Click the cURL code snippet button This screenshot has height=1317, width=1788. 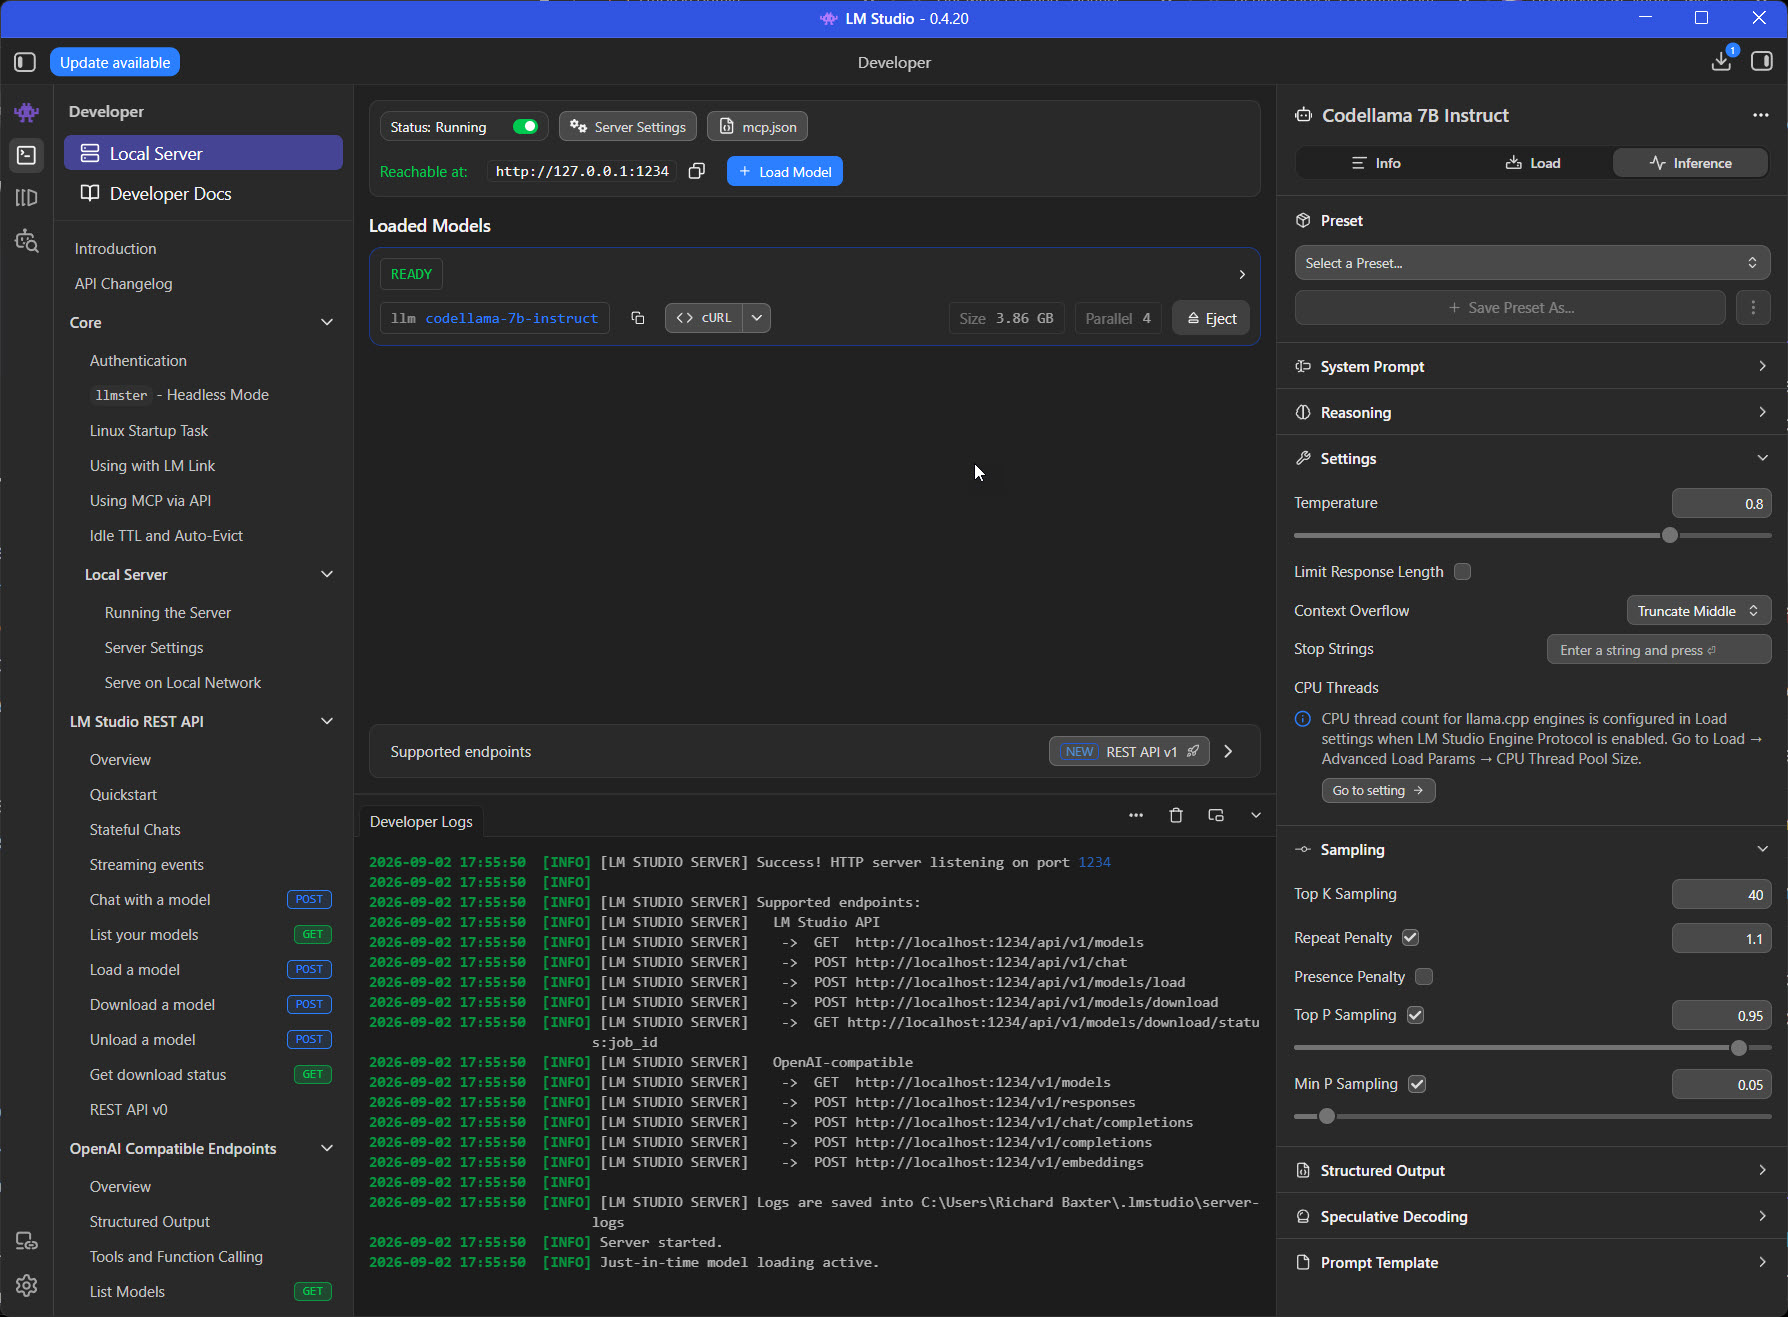(x=704, y=318)
